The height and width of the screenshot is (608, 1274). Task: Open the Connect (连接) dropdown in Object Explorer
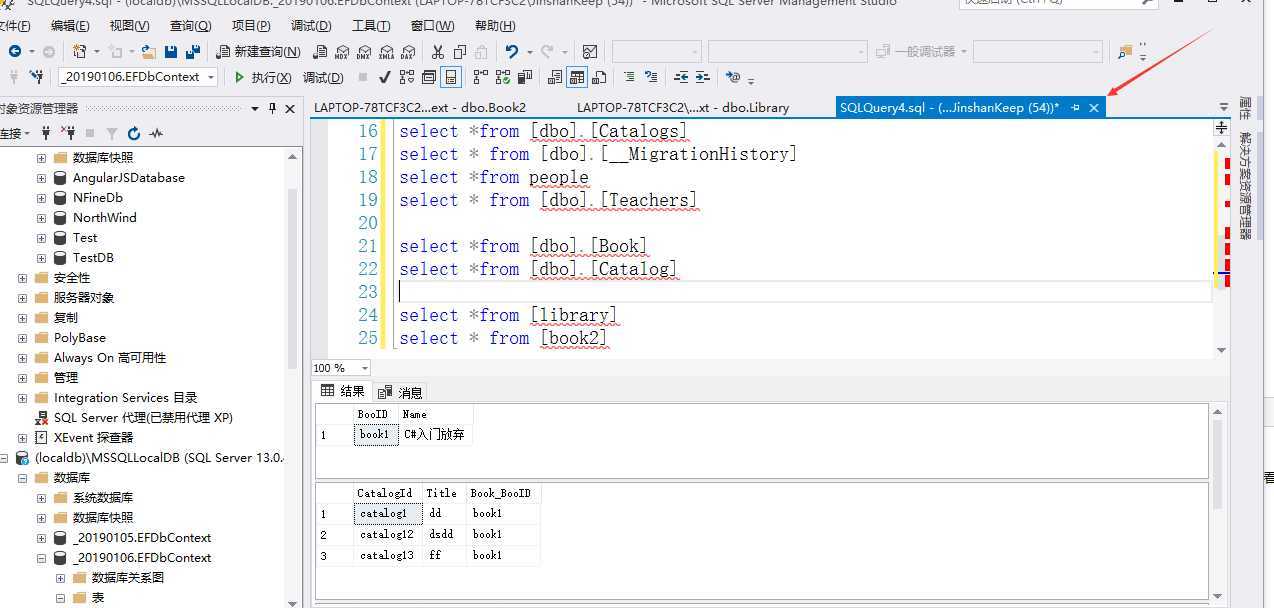point(14,133)
